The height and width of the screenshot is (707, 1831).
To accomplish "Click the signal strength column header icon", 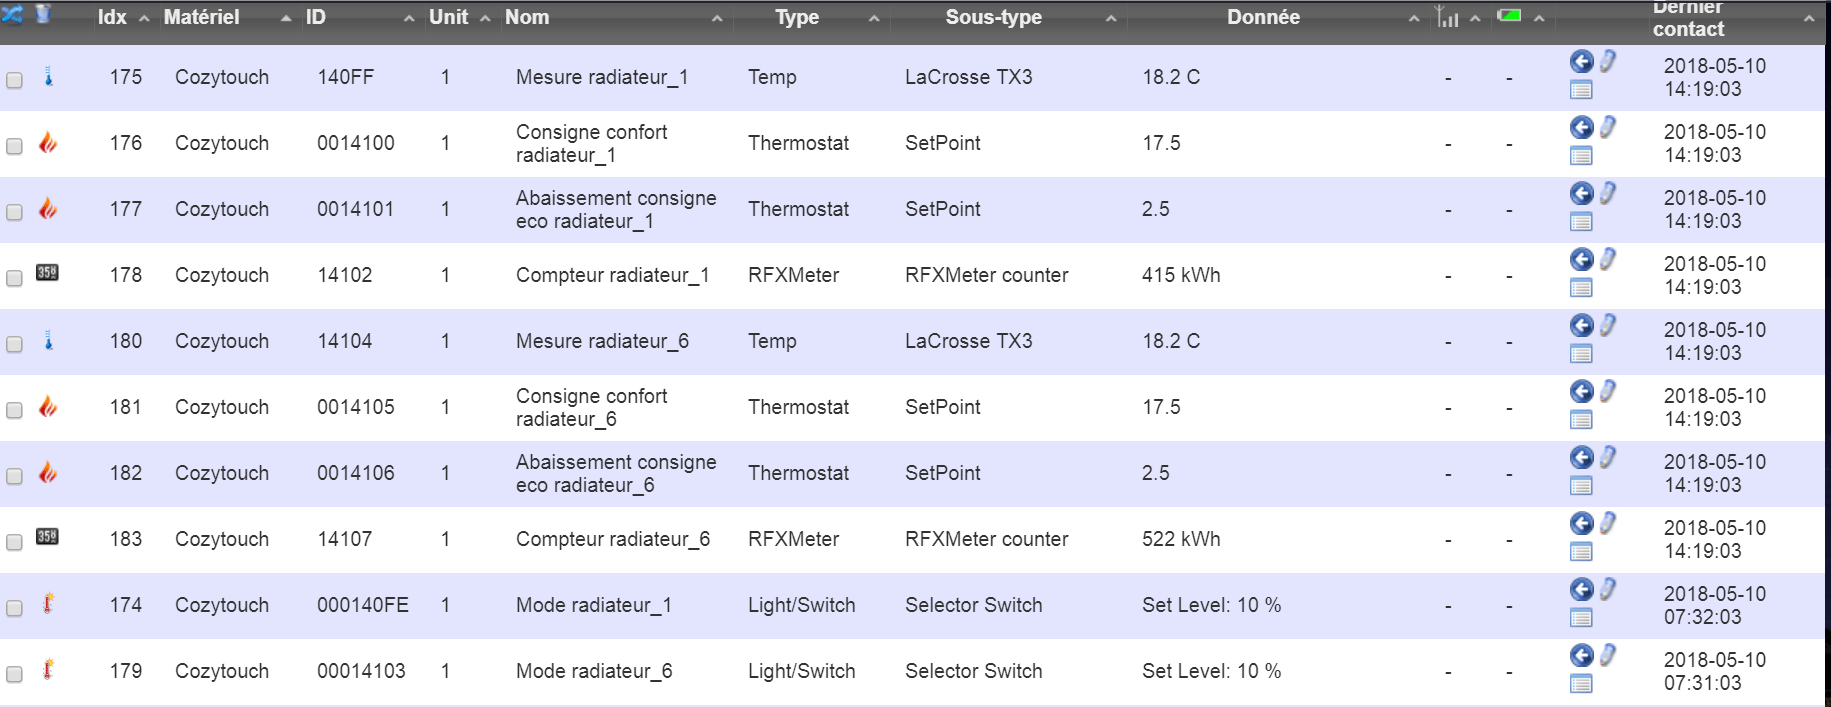I will coord(1447,16).
